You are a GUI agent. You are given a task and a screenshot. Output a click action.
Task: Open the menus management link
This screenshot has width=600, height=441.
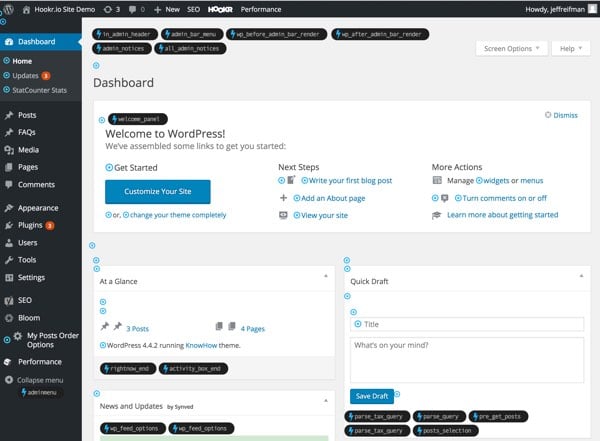coord(532,180)
